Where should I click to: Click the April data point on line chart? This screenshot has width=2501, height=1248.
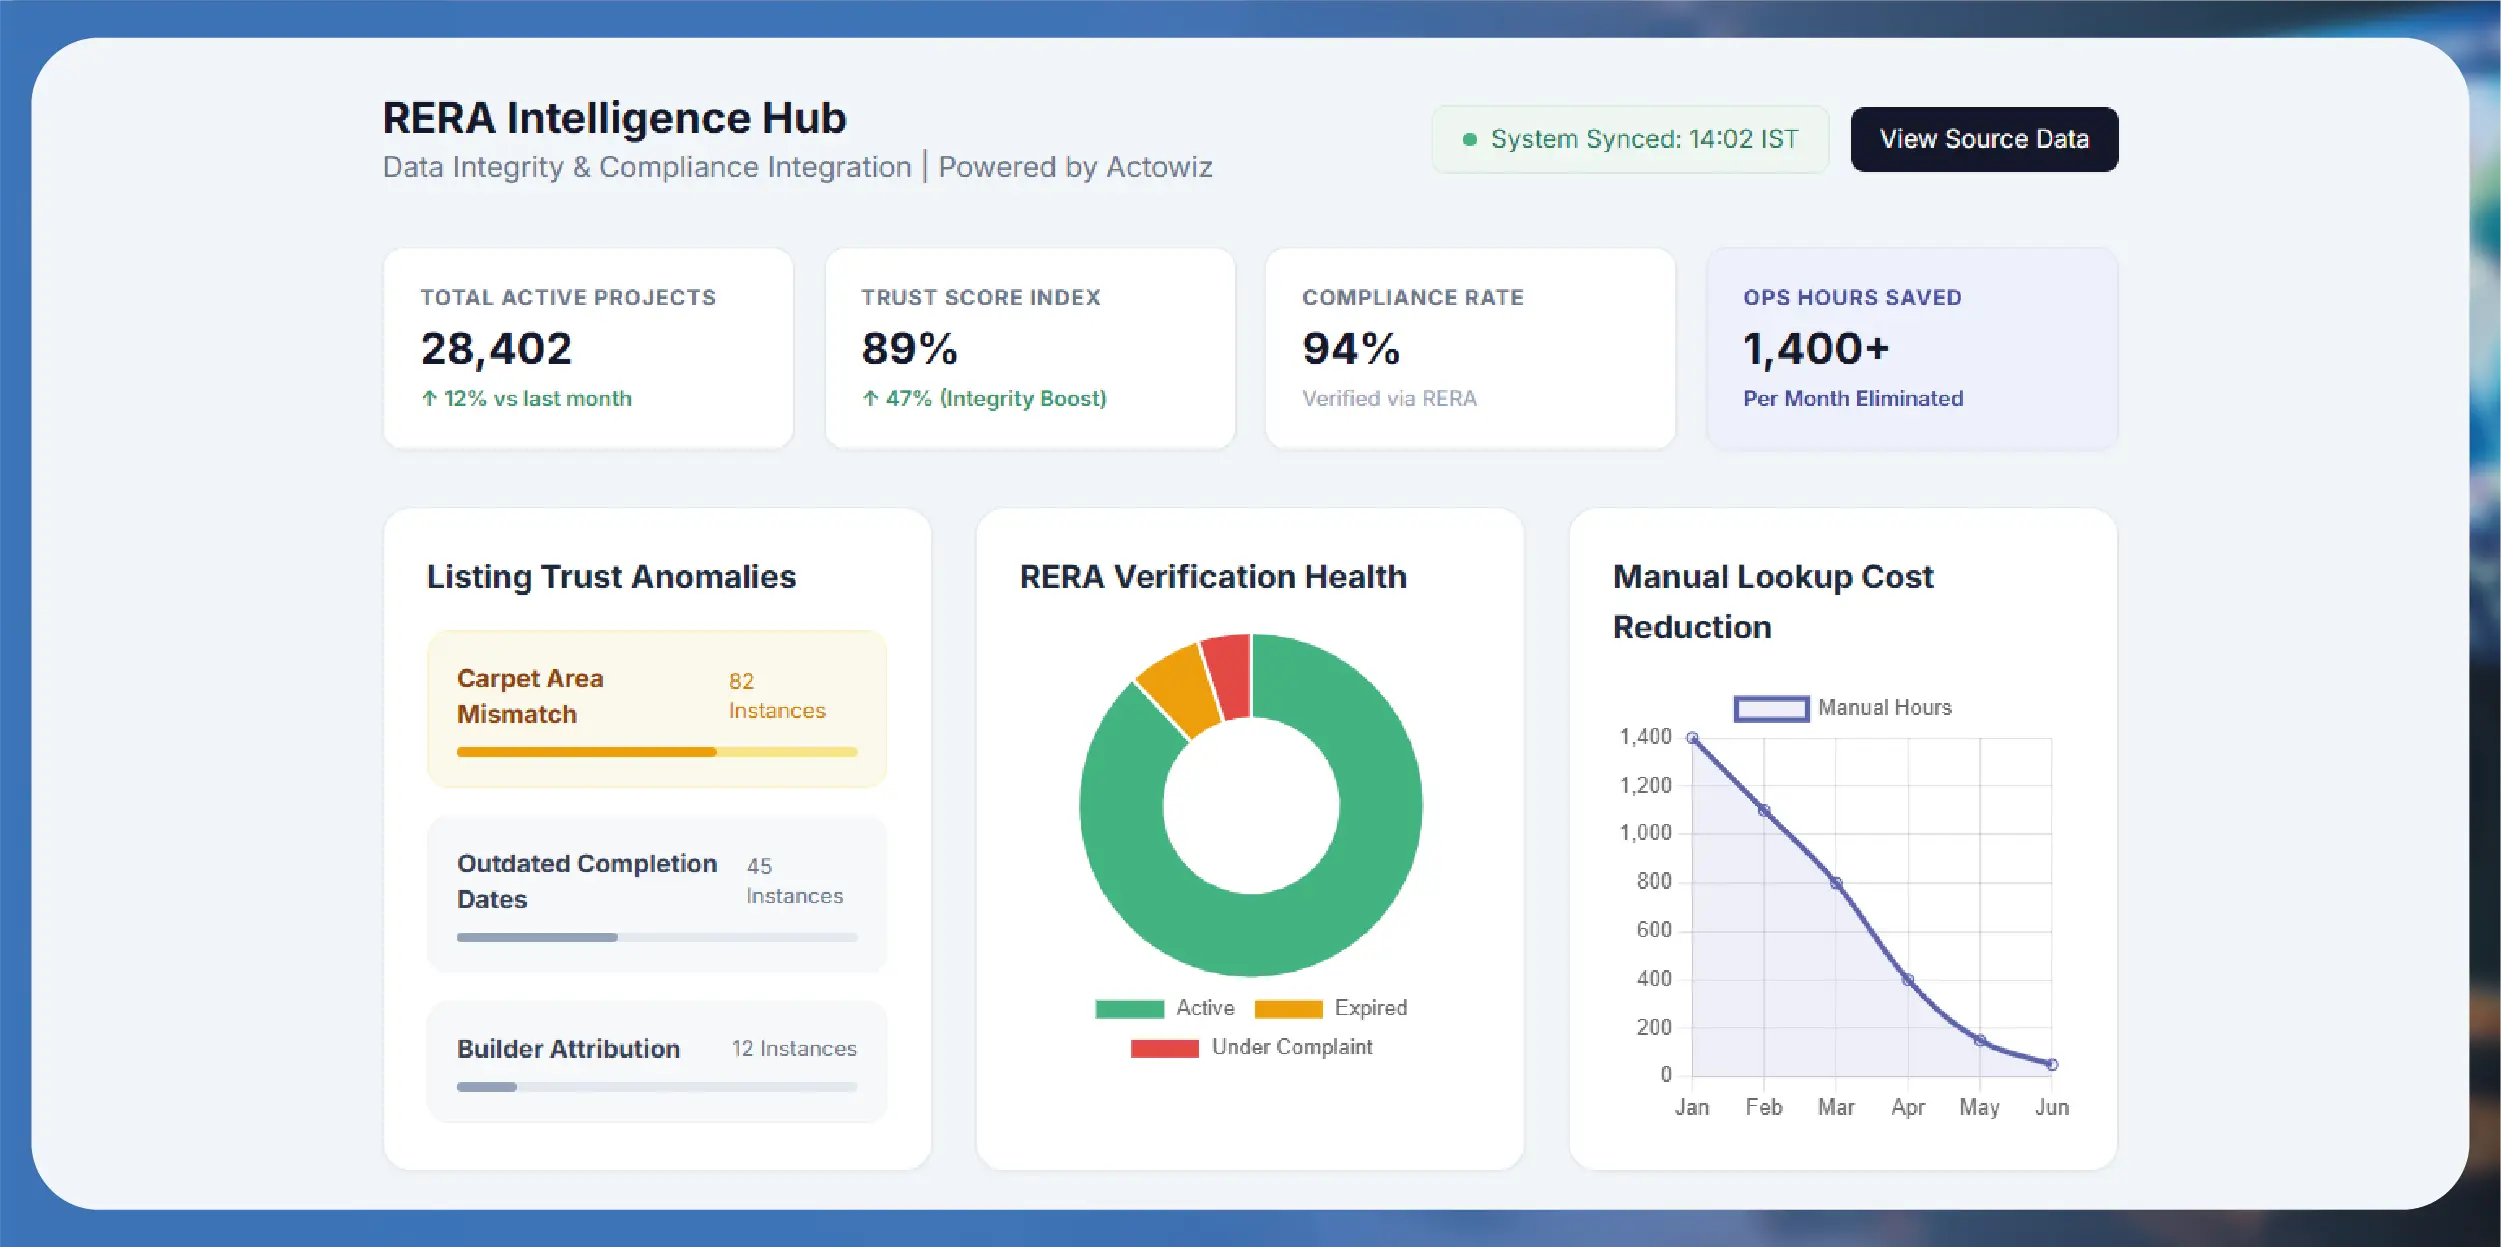[1908, 980]
